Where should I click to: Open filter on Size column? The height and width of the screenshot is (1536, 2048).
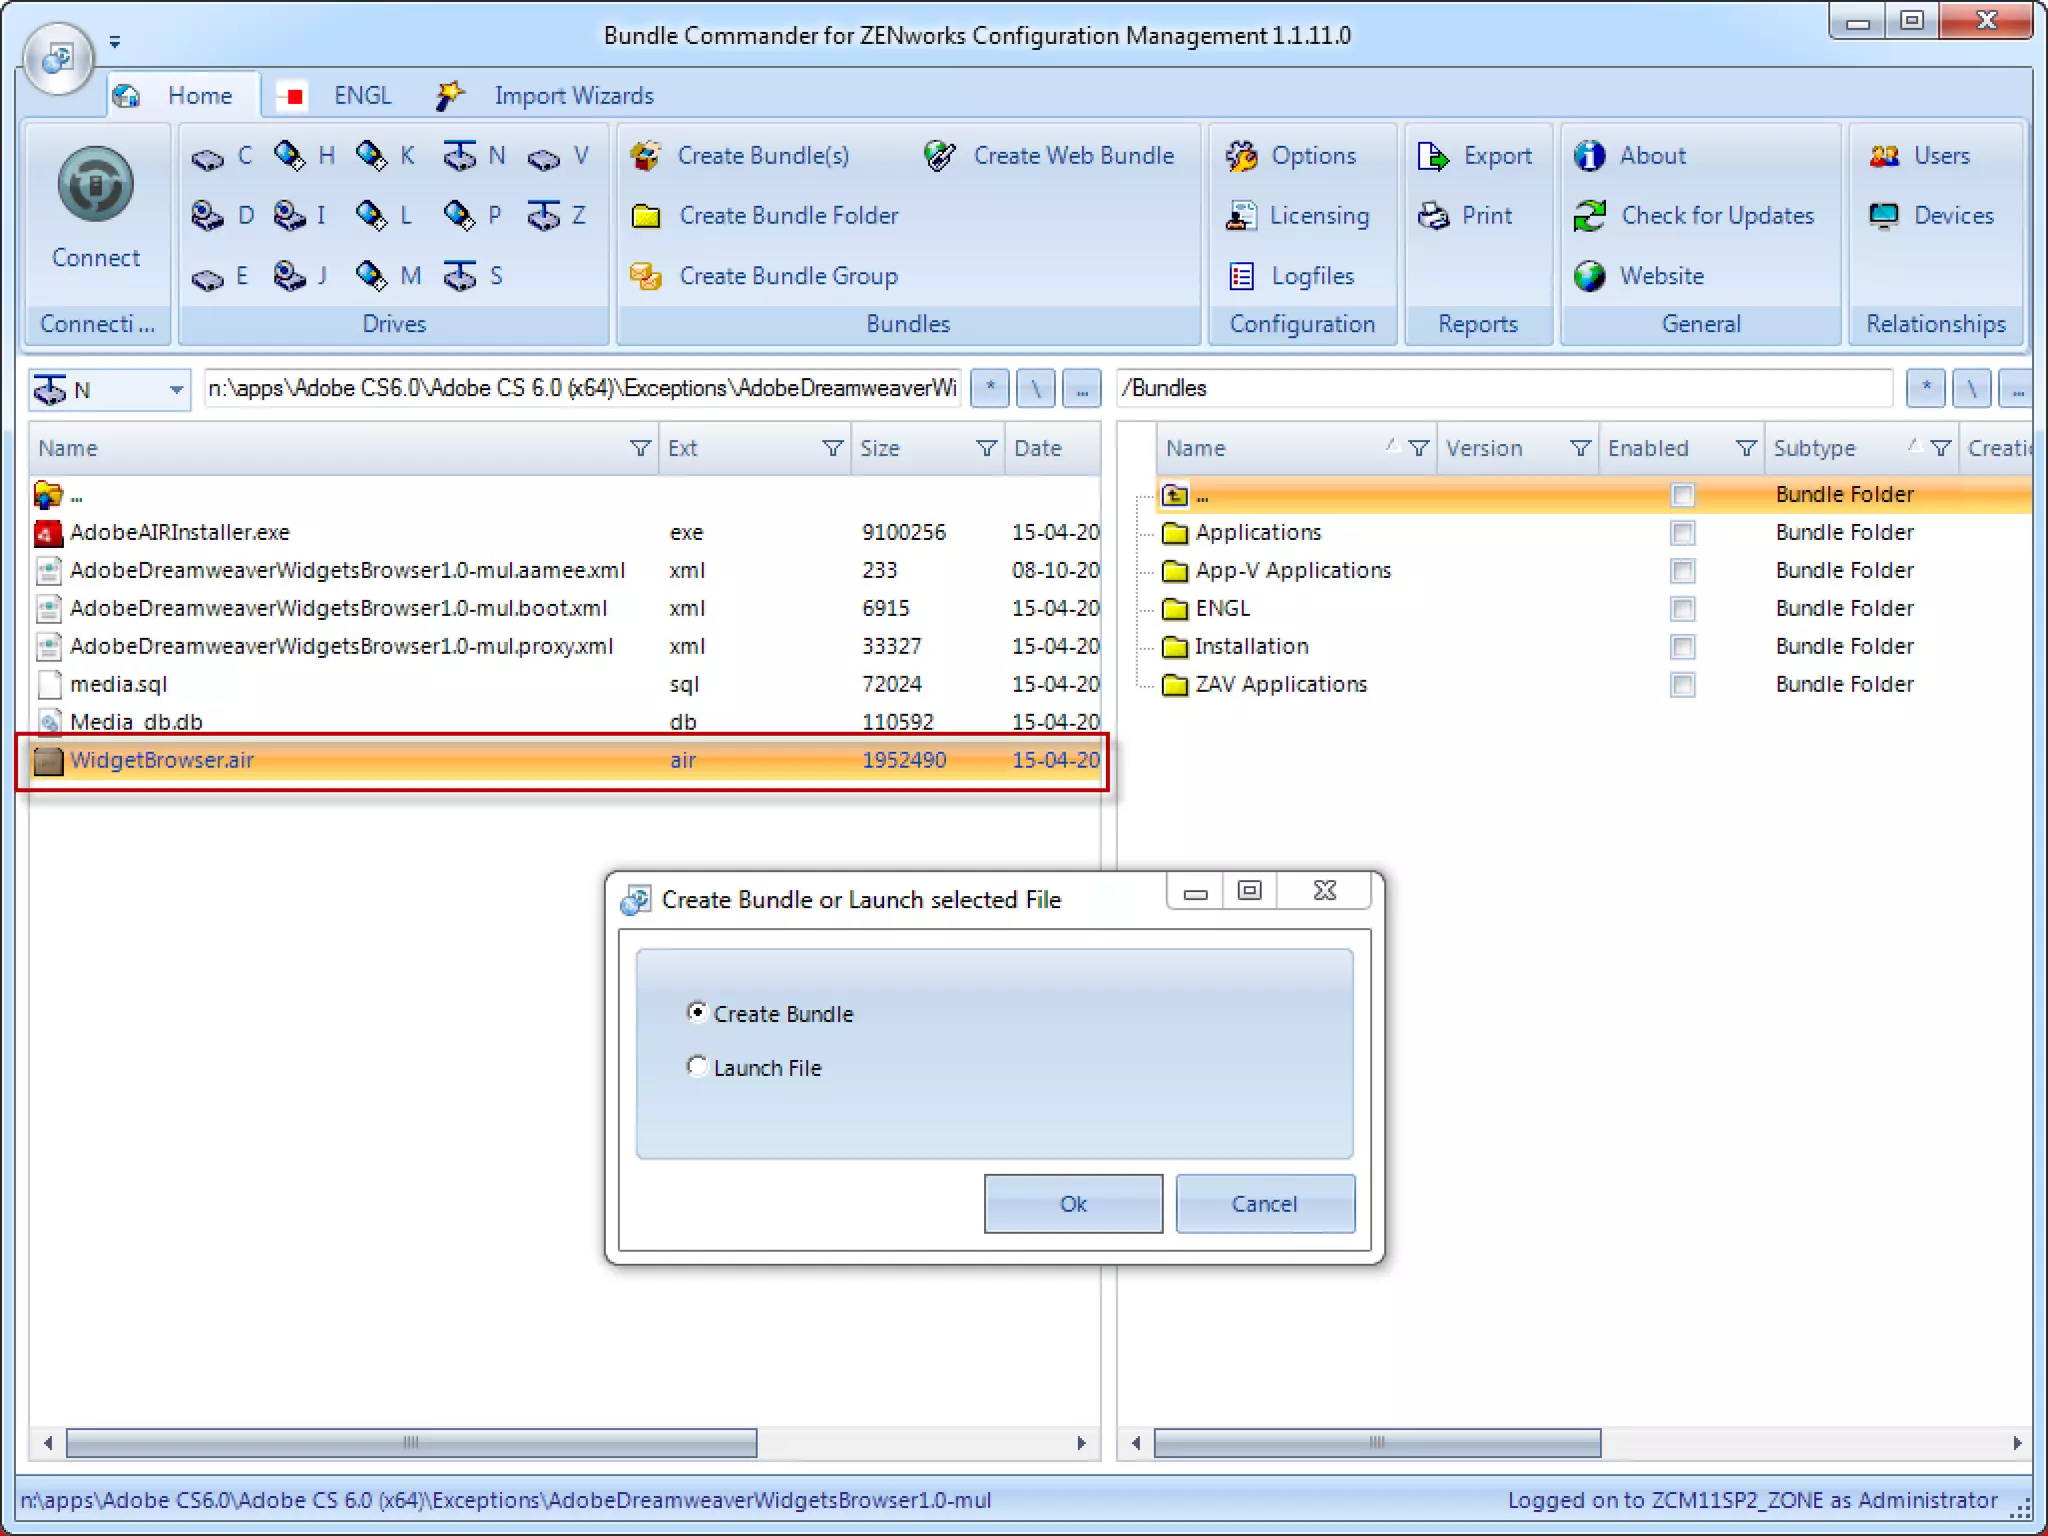click(986, 448)
